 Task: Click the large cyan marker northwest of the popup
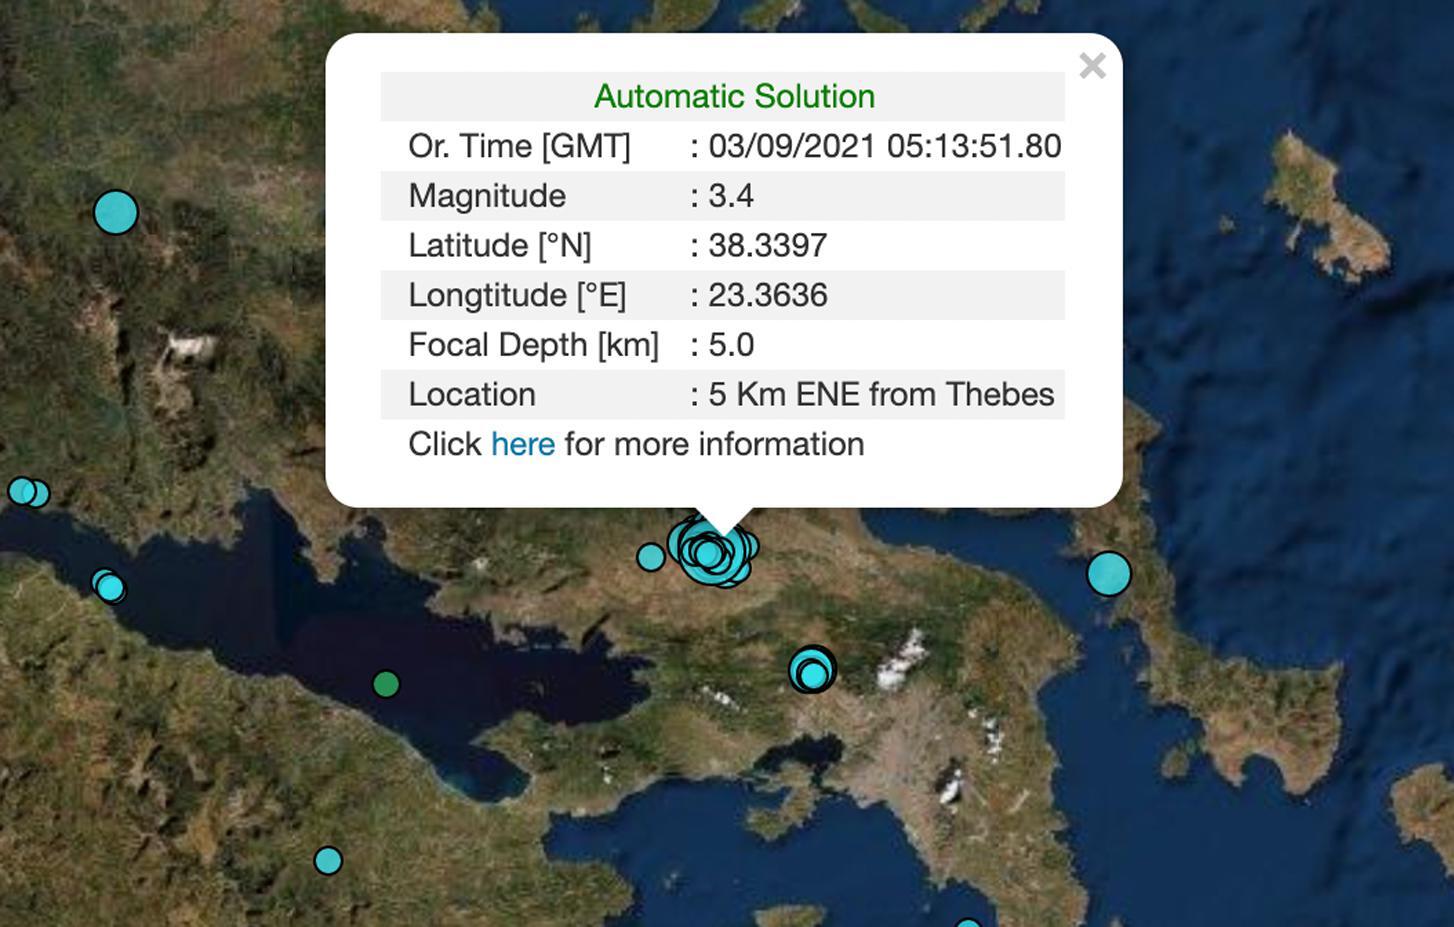[x=116, y=212]
